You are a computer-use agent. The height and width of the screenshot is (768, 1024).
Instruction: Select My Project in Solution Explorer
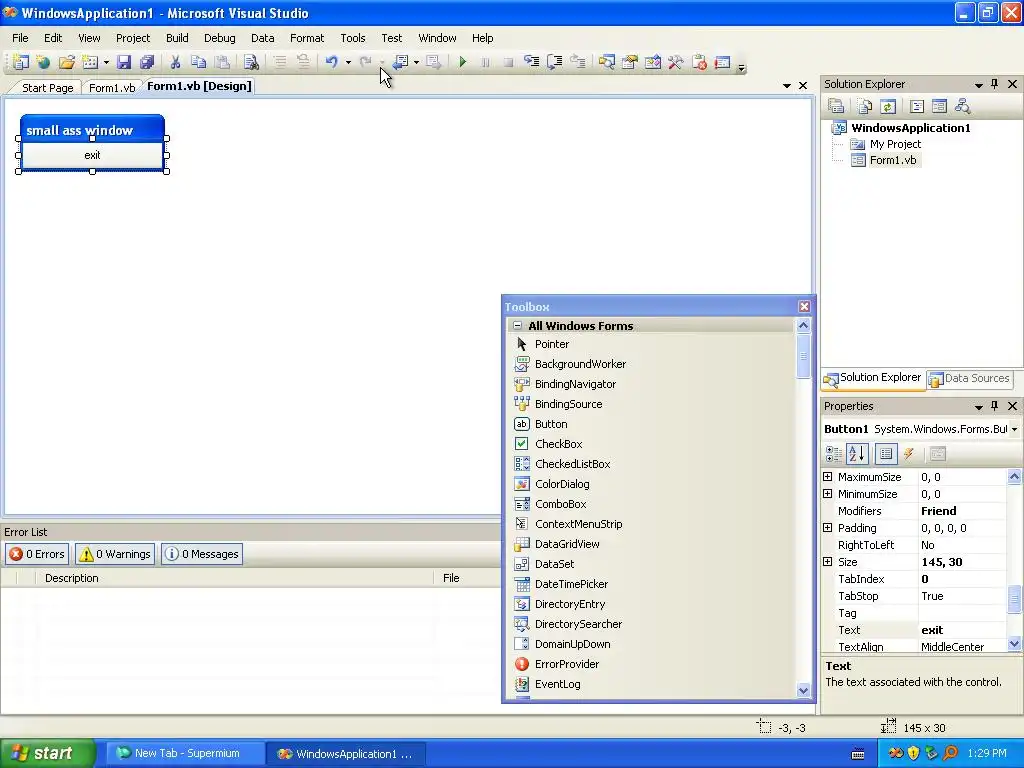pos(895,144)
